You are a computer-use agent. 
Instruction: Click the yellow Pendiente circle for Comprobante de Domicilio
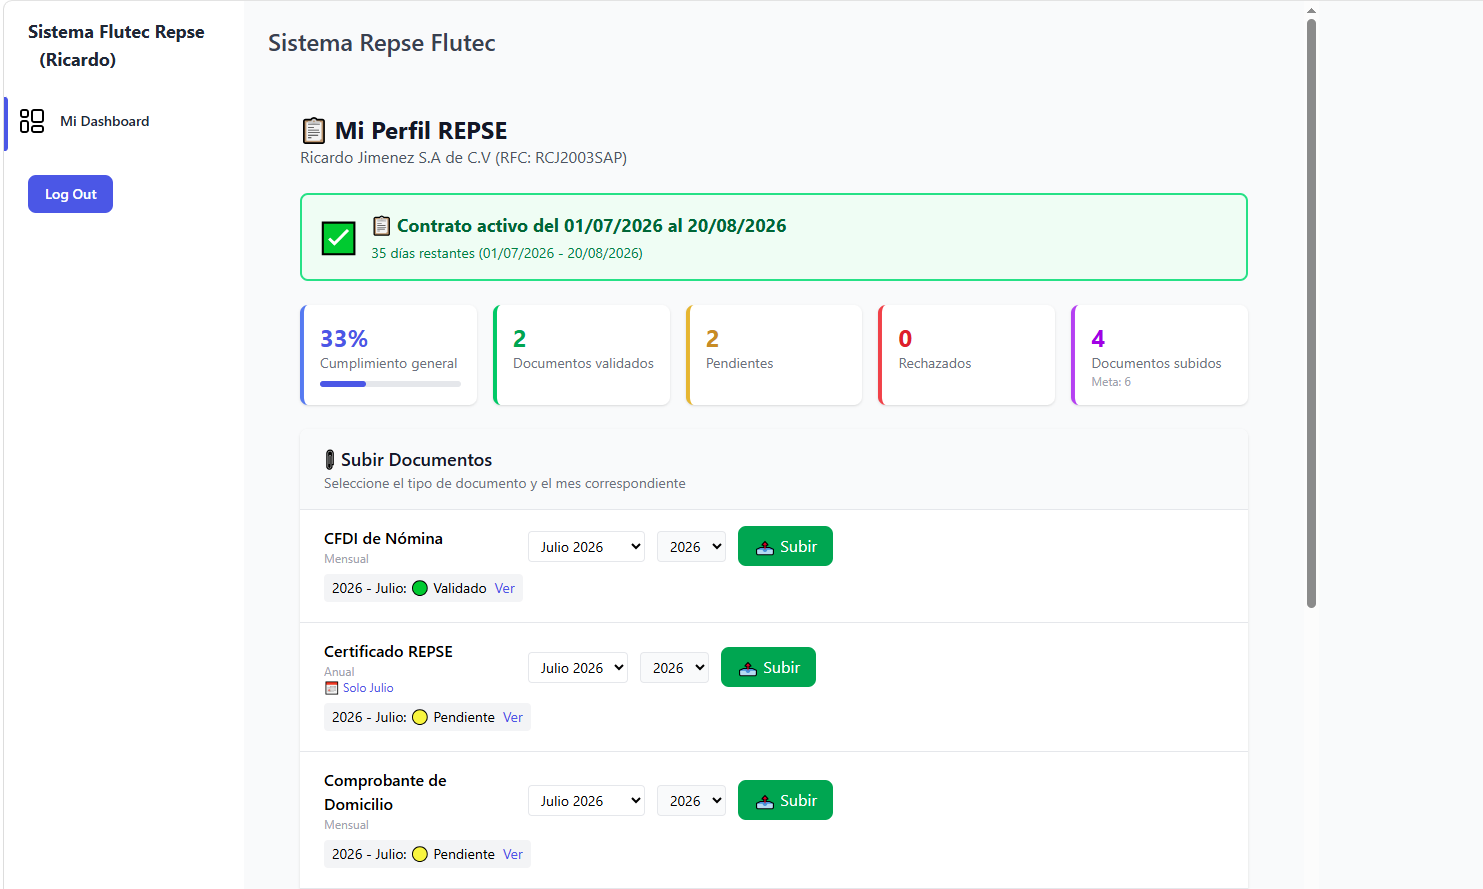click(x=420, y=854)
